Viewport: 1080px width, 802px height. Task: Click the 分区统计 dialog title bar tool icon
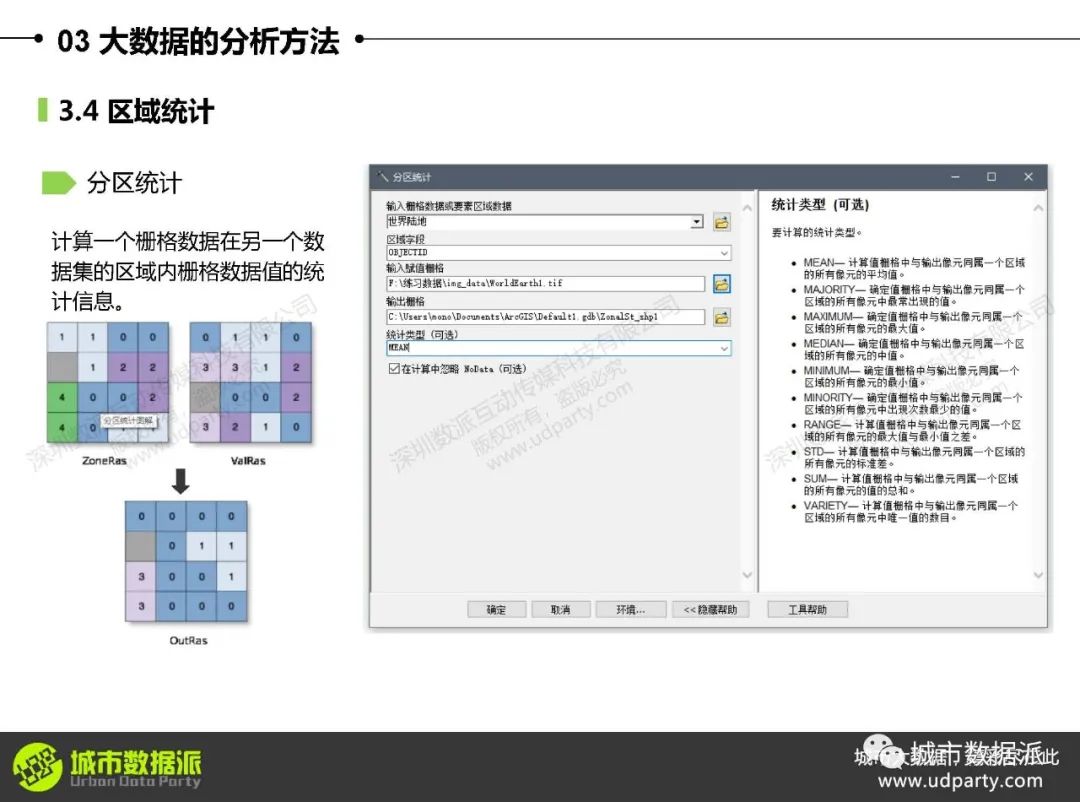tap(383, 177)
